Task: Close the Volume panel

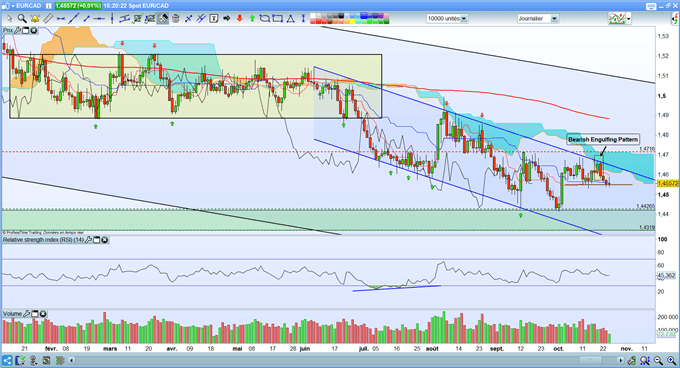Action: pyautogui.click(x=43, y=313)
